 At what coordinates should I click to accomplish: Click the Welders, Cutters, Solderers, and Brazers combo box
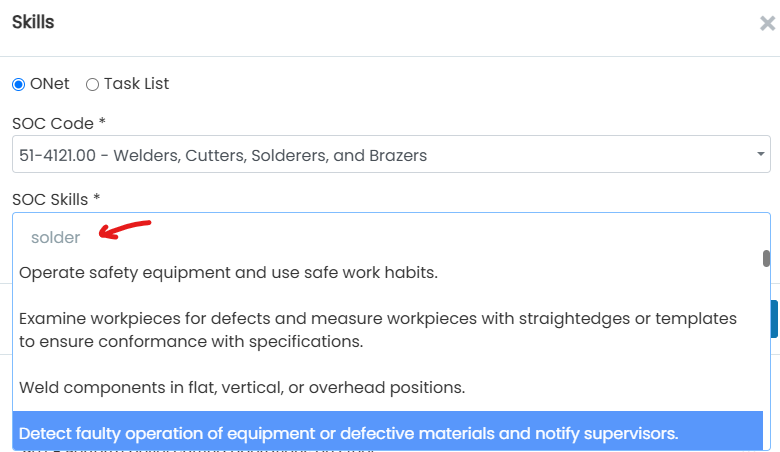click(x=391, y=154)
